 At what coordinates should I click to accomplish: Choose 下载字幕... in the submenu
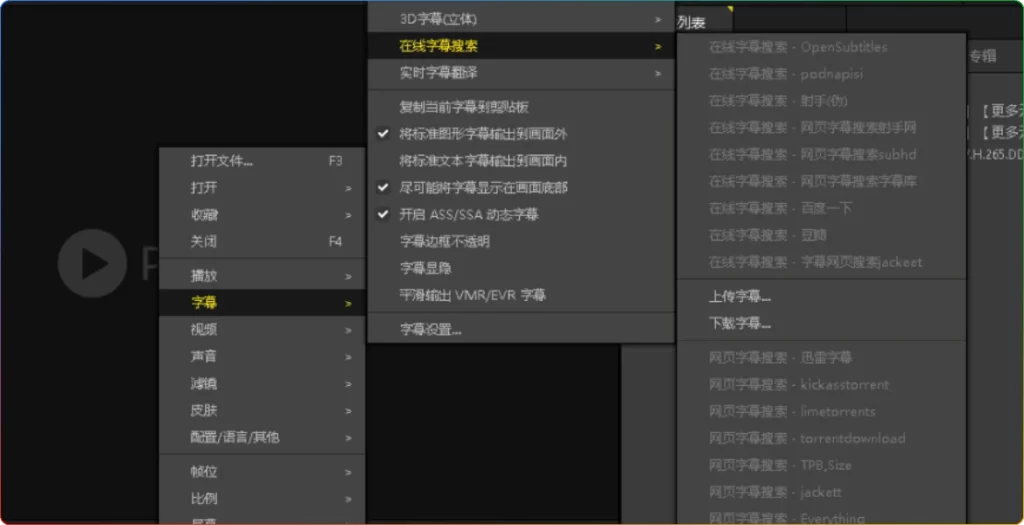pyautogui.click(x=740, y=324)
